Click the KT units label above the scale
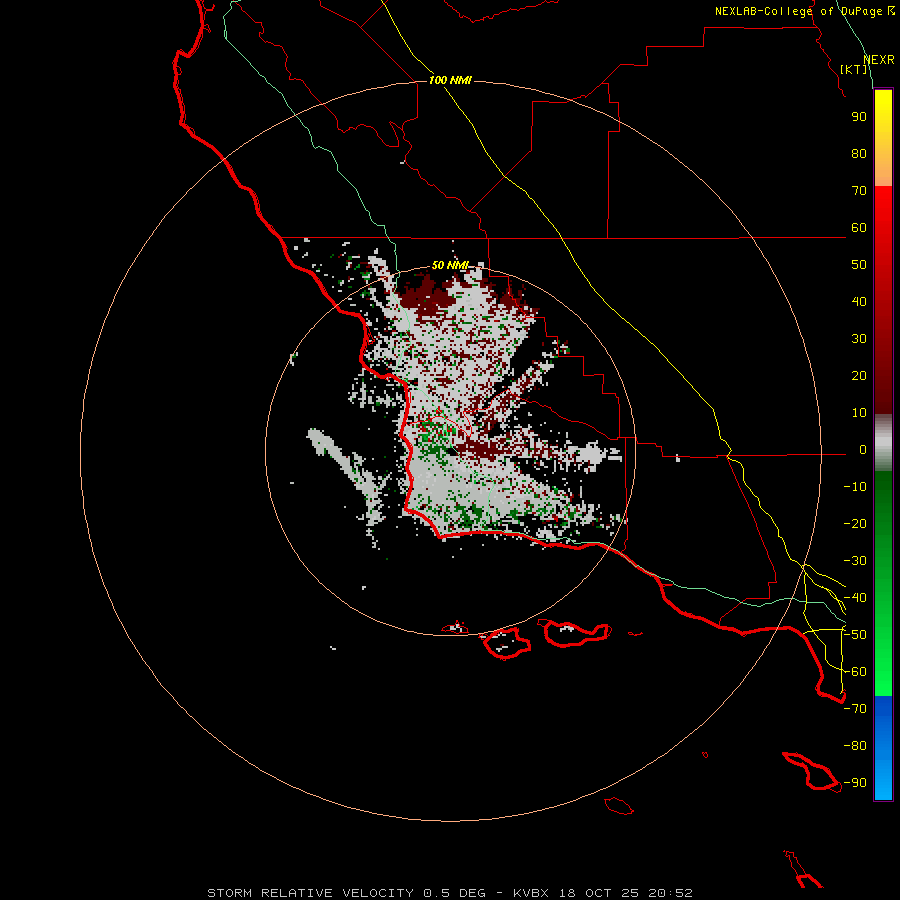900x900 pixels. [x=854, y=69]
